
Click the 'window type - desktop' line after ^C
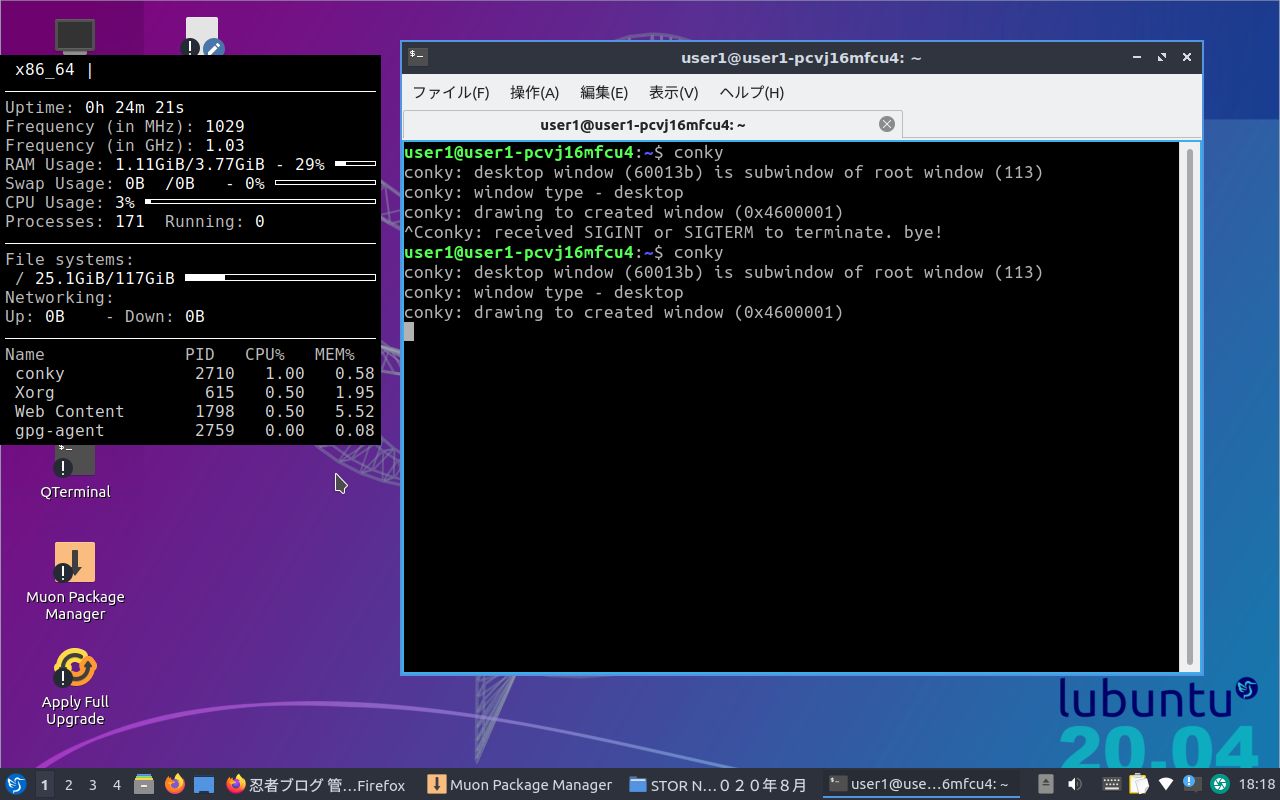pyautogui.click(x=544, y=292)
